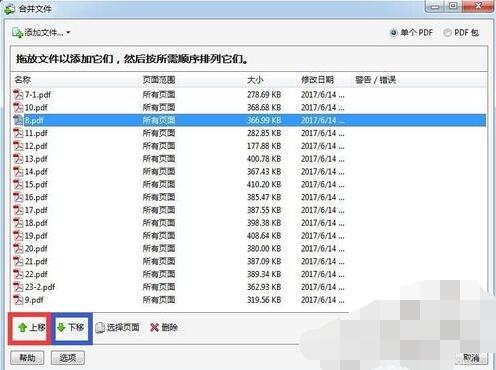496x370 pixels.
Task: Click the 选项 options button
Action: (x=68, y=358)
